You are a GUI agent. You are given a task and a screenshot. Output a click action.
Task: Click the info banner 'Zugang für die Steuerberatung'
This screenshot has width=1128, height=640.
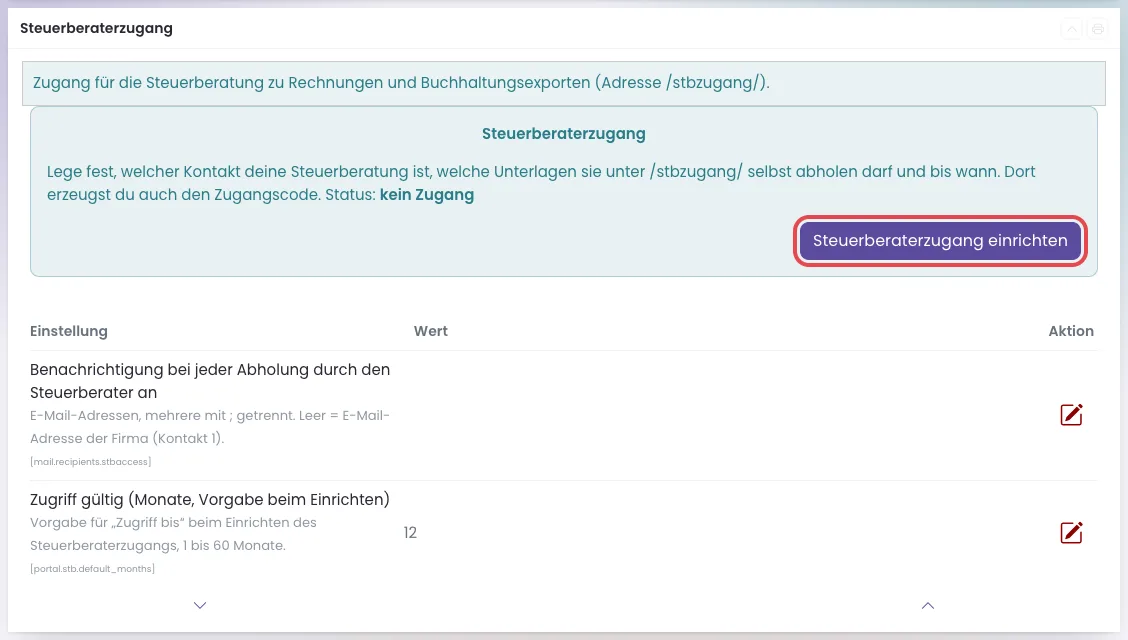tap(564, 83)
